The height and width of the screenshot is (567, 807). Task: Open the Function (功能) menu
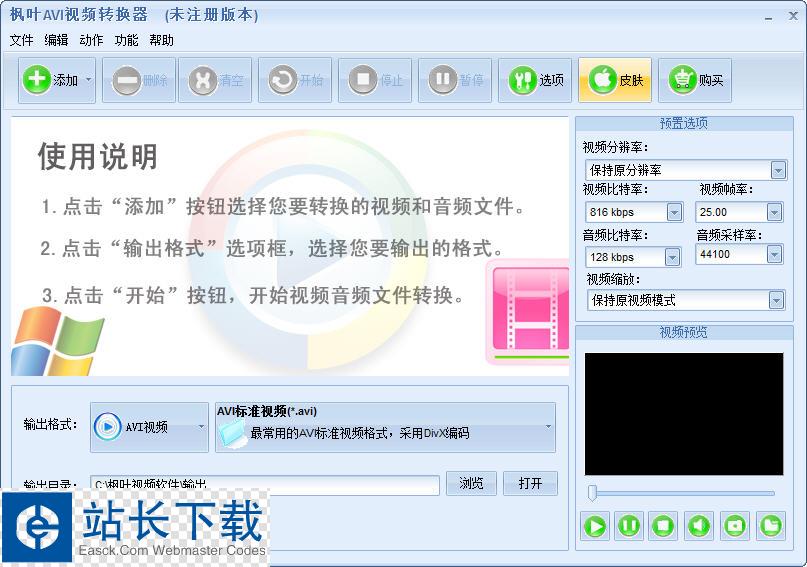point(126,40)
